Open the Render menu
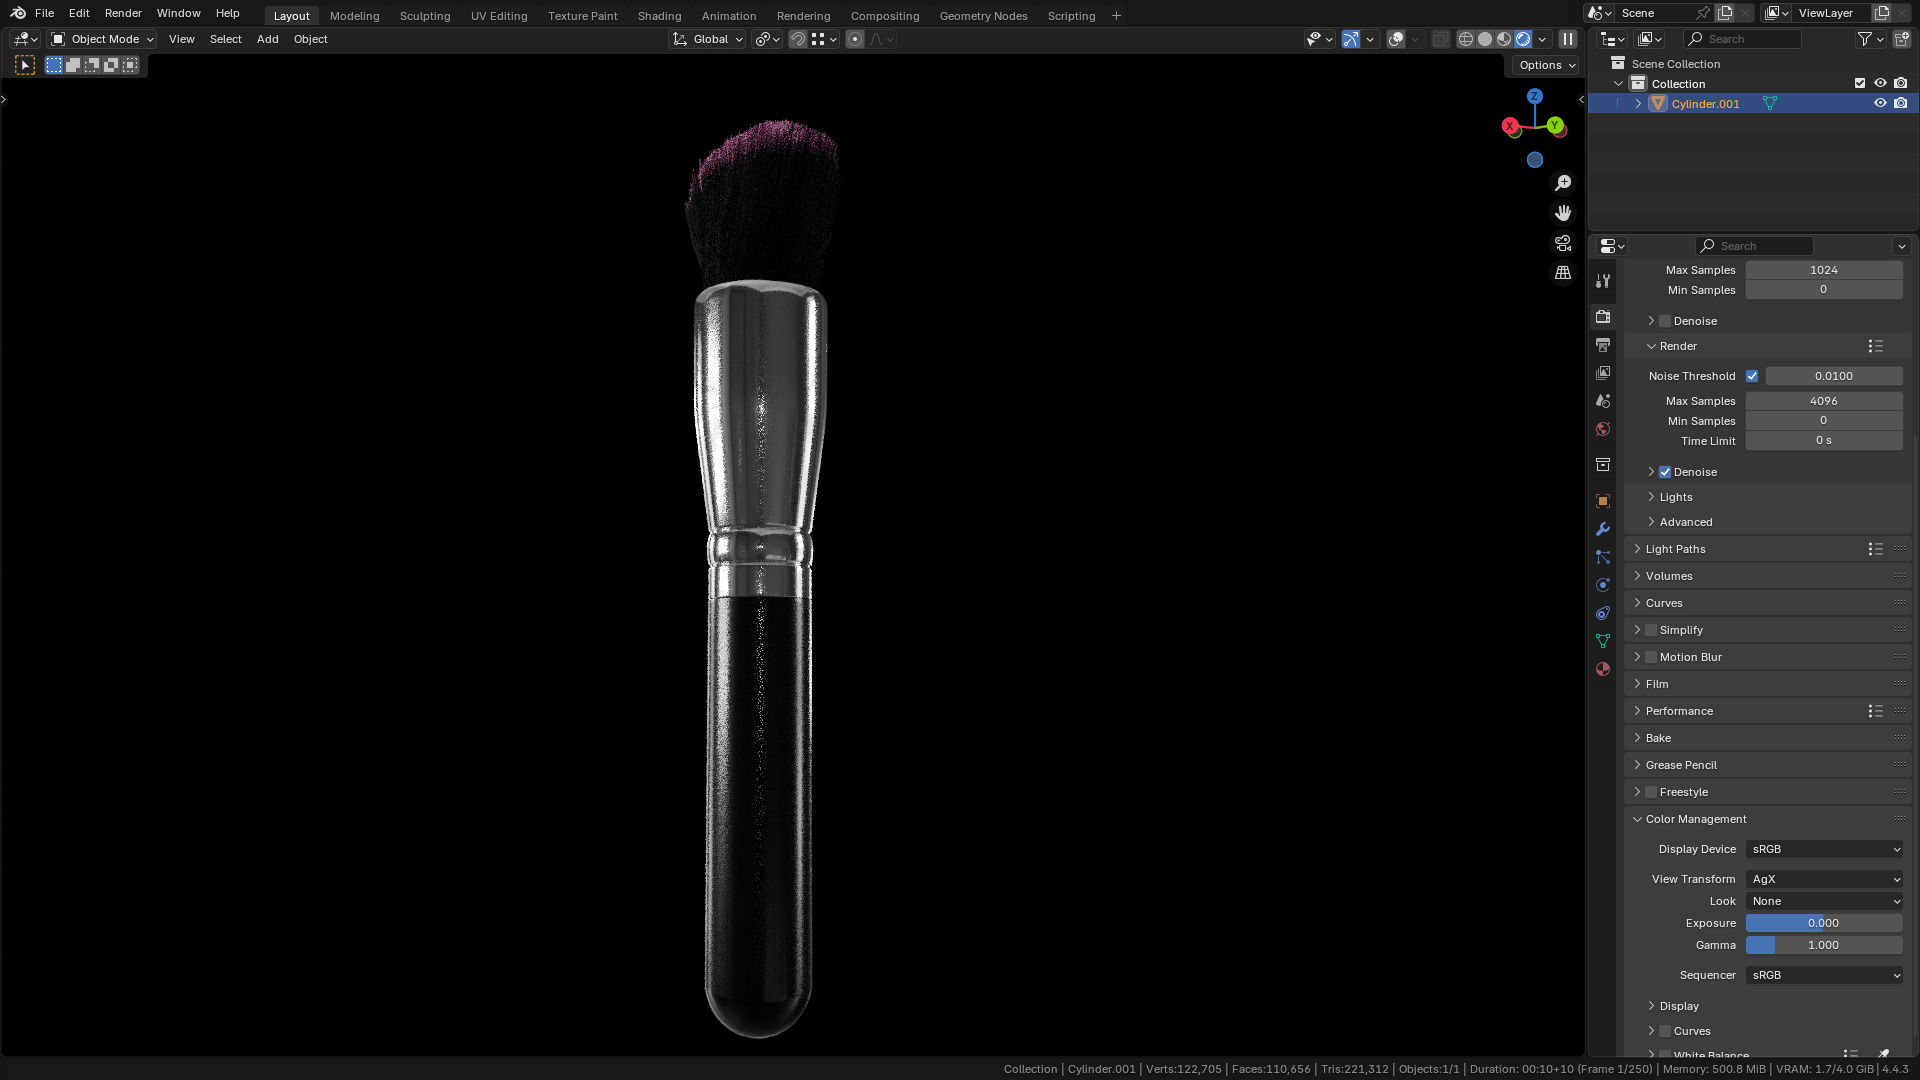Screen dimensions: 1920x1080 pyautogui.click(x=123, y=13)
